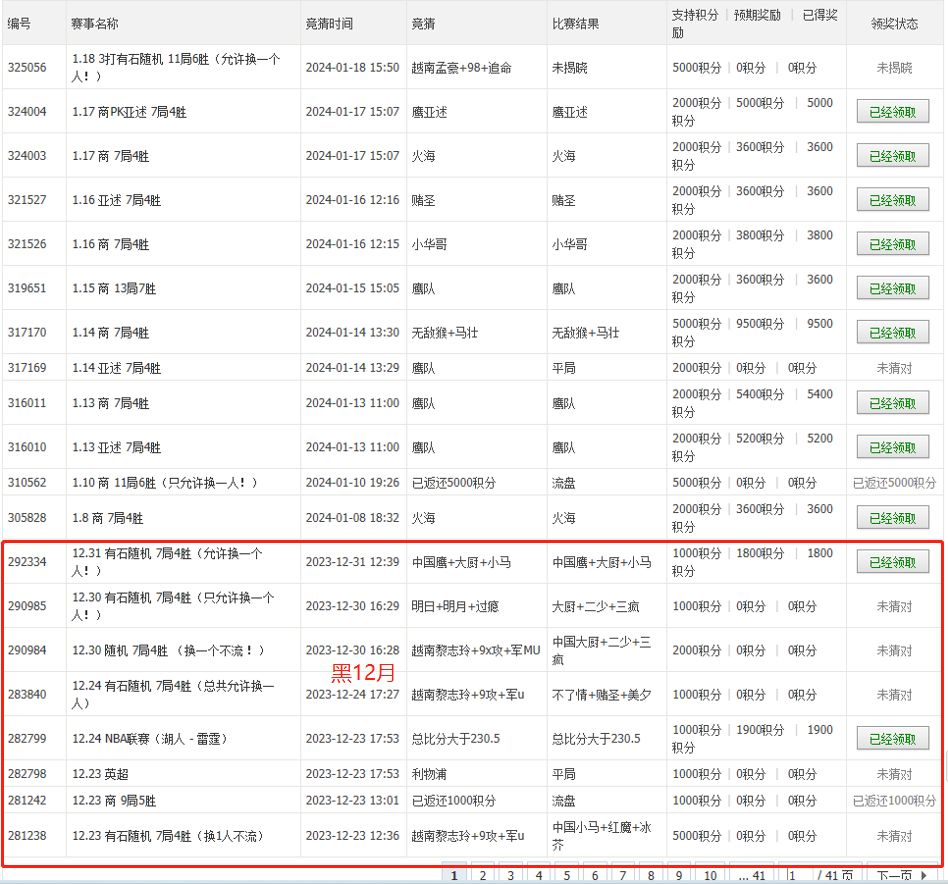Click the 竞猜时间 column header
Screen dimensions: 948x884
[329, 23]
